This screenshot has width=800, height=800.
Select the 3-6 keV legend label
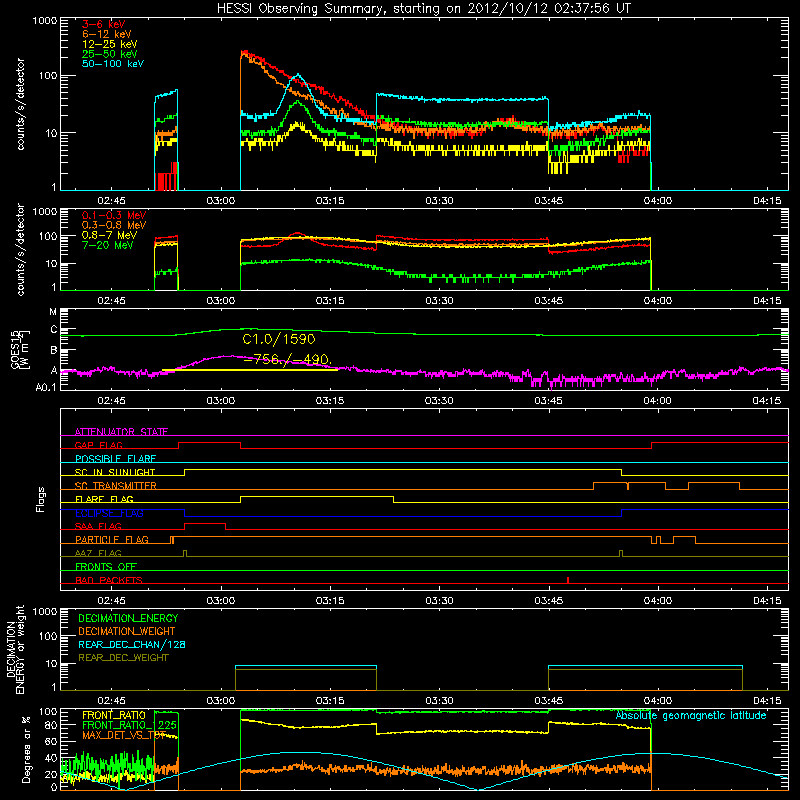pos(103,24)
